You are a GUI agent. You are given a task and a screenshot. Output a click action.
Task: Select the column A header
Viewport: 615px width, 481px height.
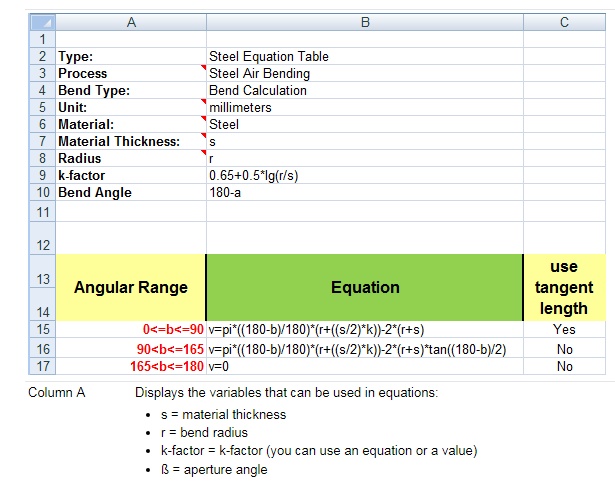pyautogui.click(x=131, y=22)
